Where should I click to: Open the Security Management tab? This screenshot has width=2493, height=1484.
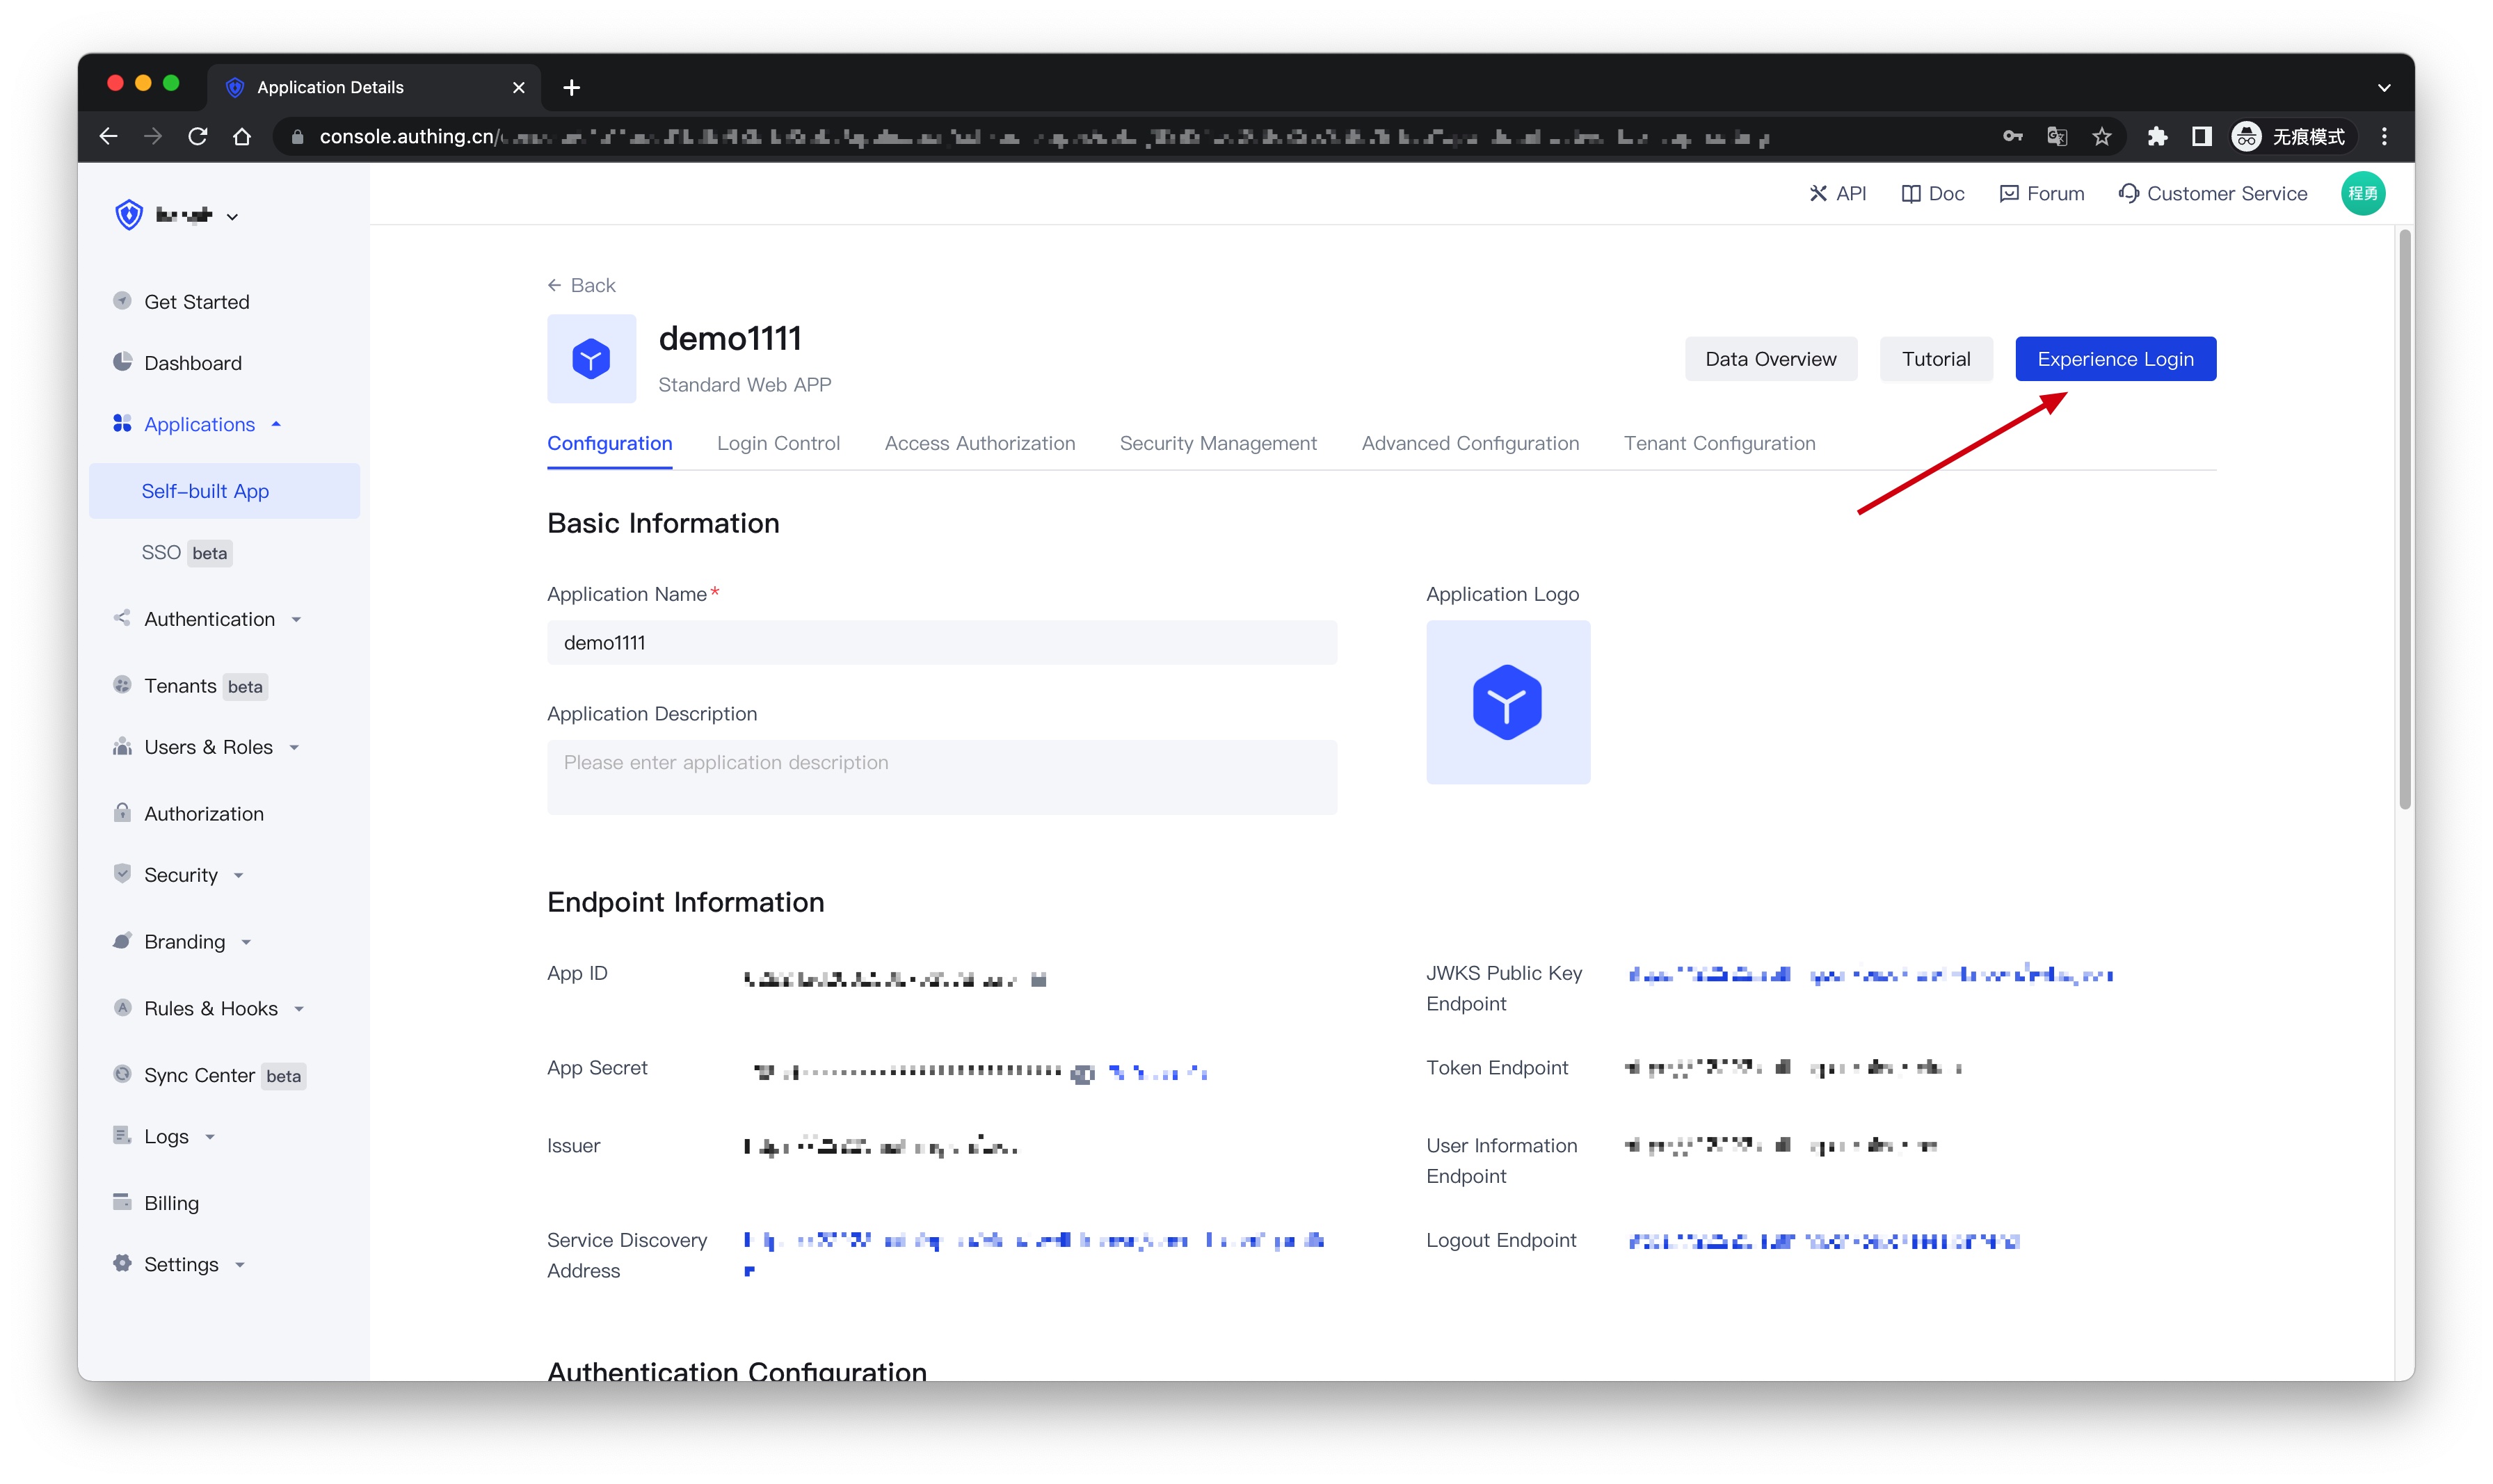(x=1217, y=443)
